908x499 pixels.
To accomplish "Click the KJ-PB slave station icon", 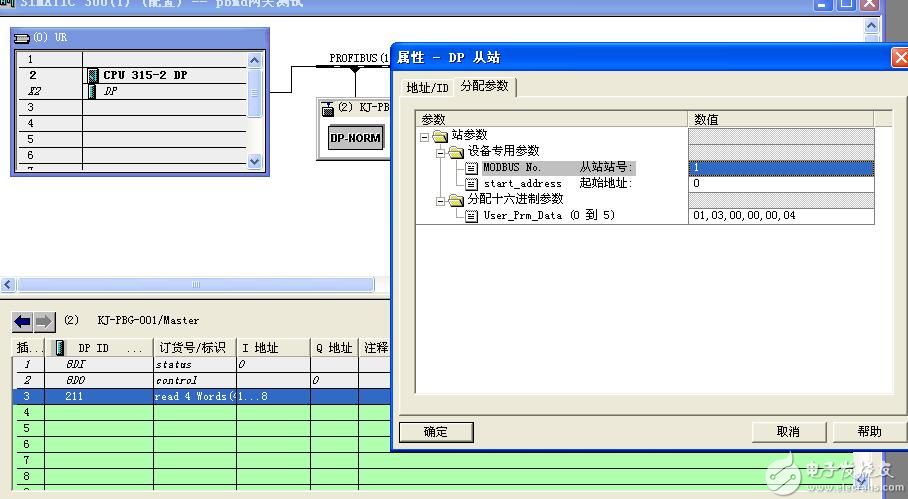I will 328,108.
